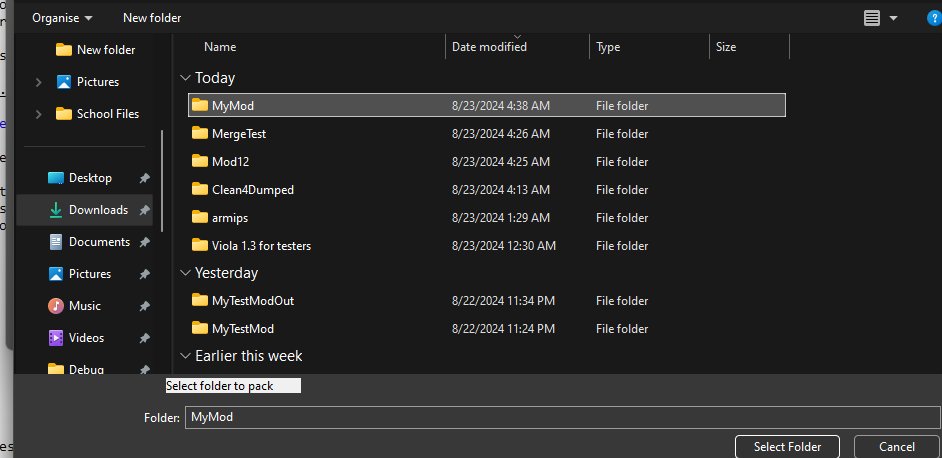Open the Organise dropdown menu

(x=62, y=18)
